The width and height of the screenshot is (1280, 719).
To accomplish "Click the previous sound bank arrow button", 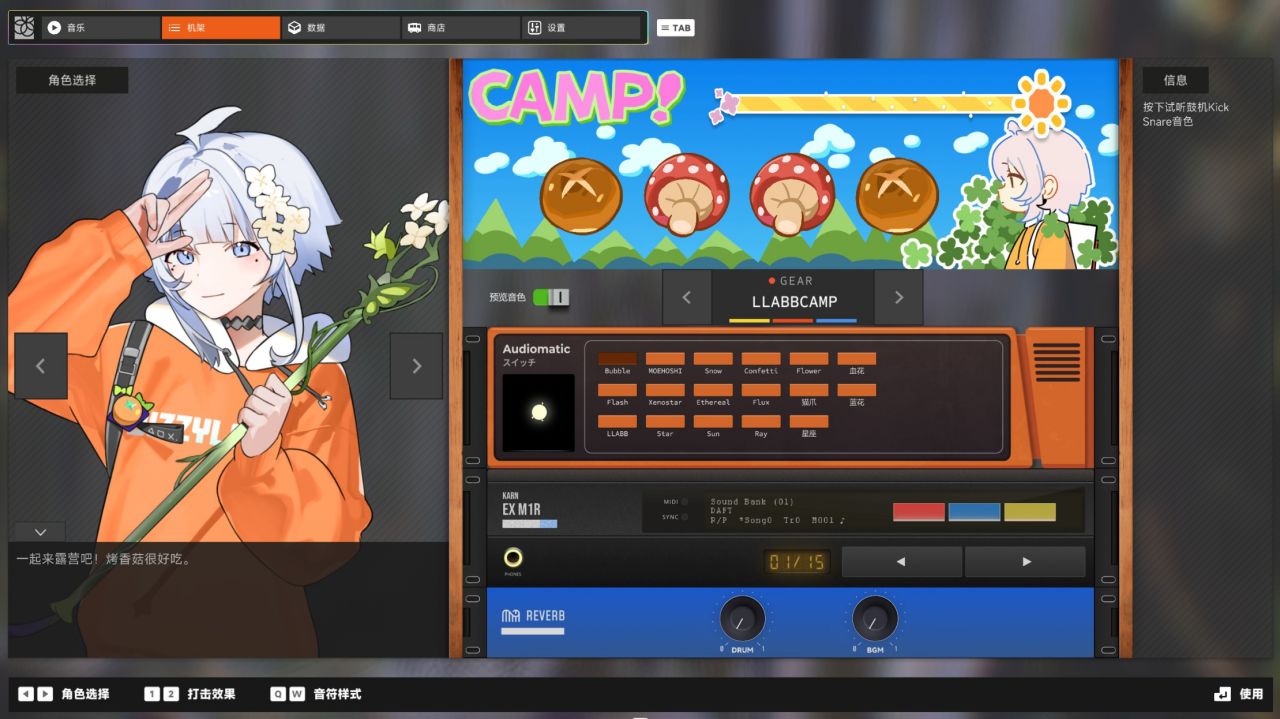I will pyautogui.click(x=901, y=562).
